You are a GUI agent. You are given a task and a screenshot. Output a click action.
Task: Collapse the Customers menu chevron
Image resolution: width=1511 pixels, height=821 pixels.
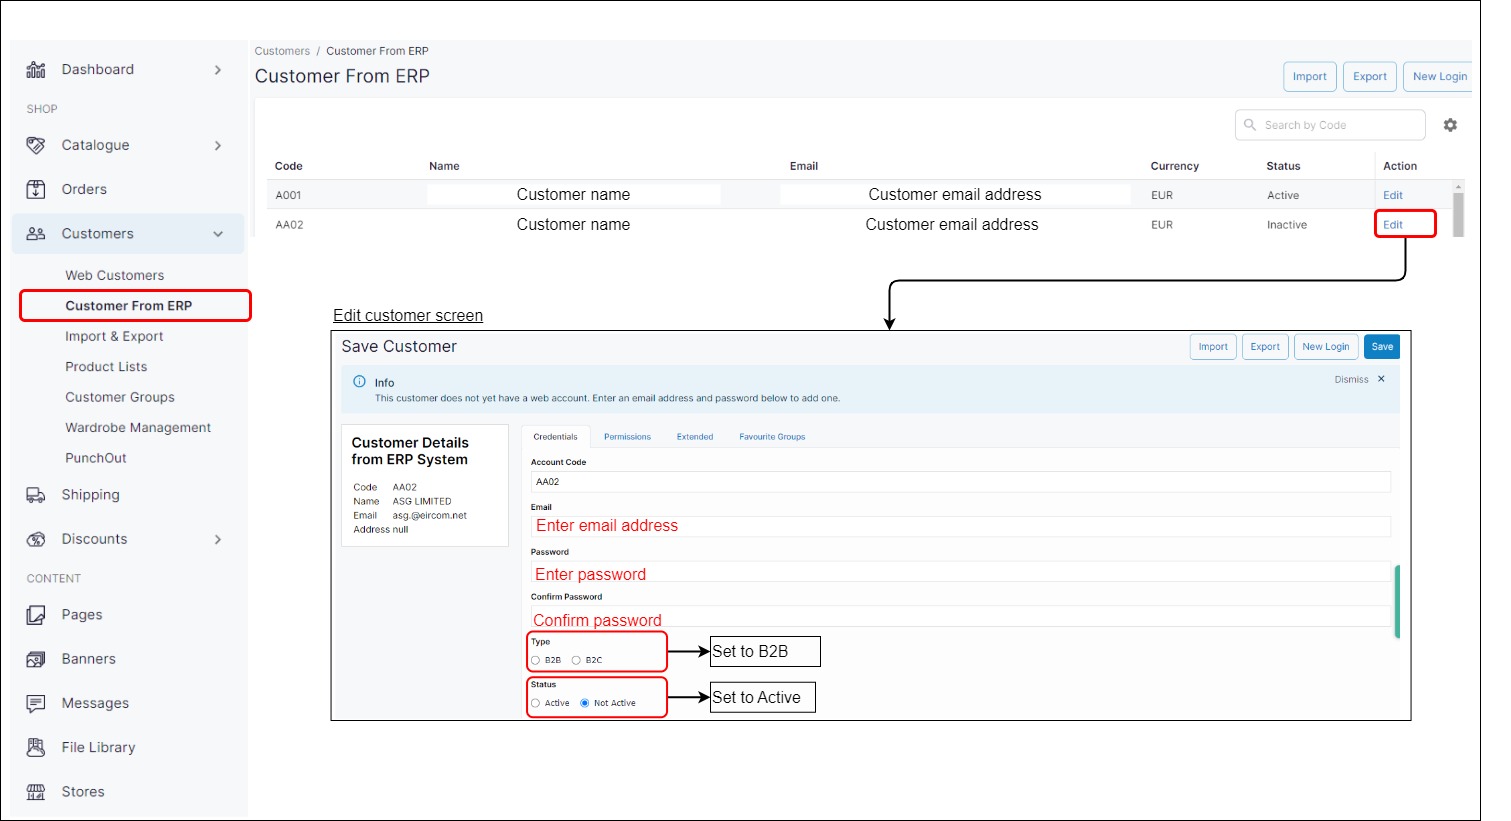[218, 234]
